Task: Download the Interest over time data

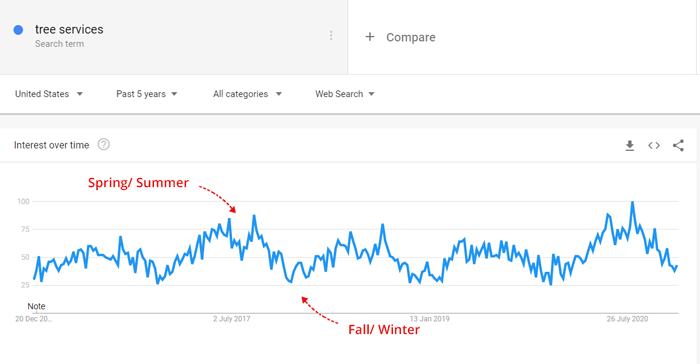Action: pyautogui.click(x=629, y=146)
